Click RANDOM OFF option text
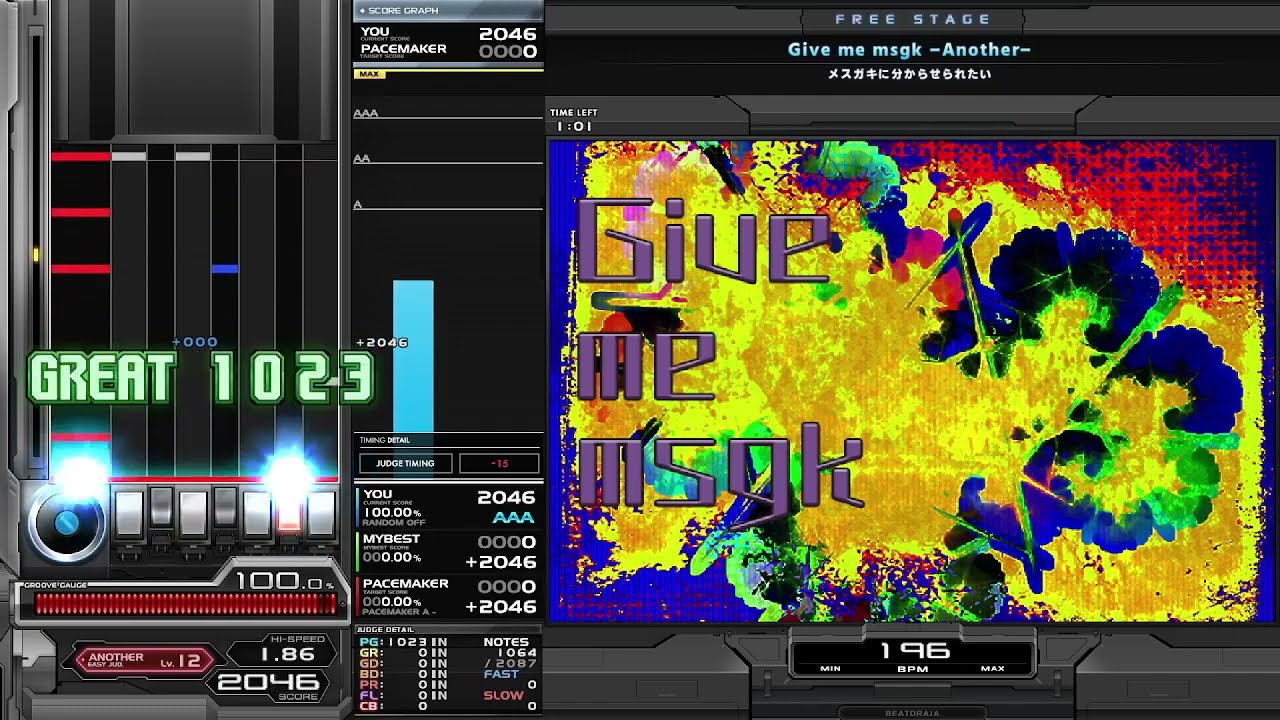Viewport: 1280px width, 720px height. [394, 522]
